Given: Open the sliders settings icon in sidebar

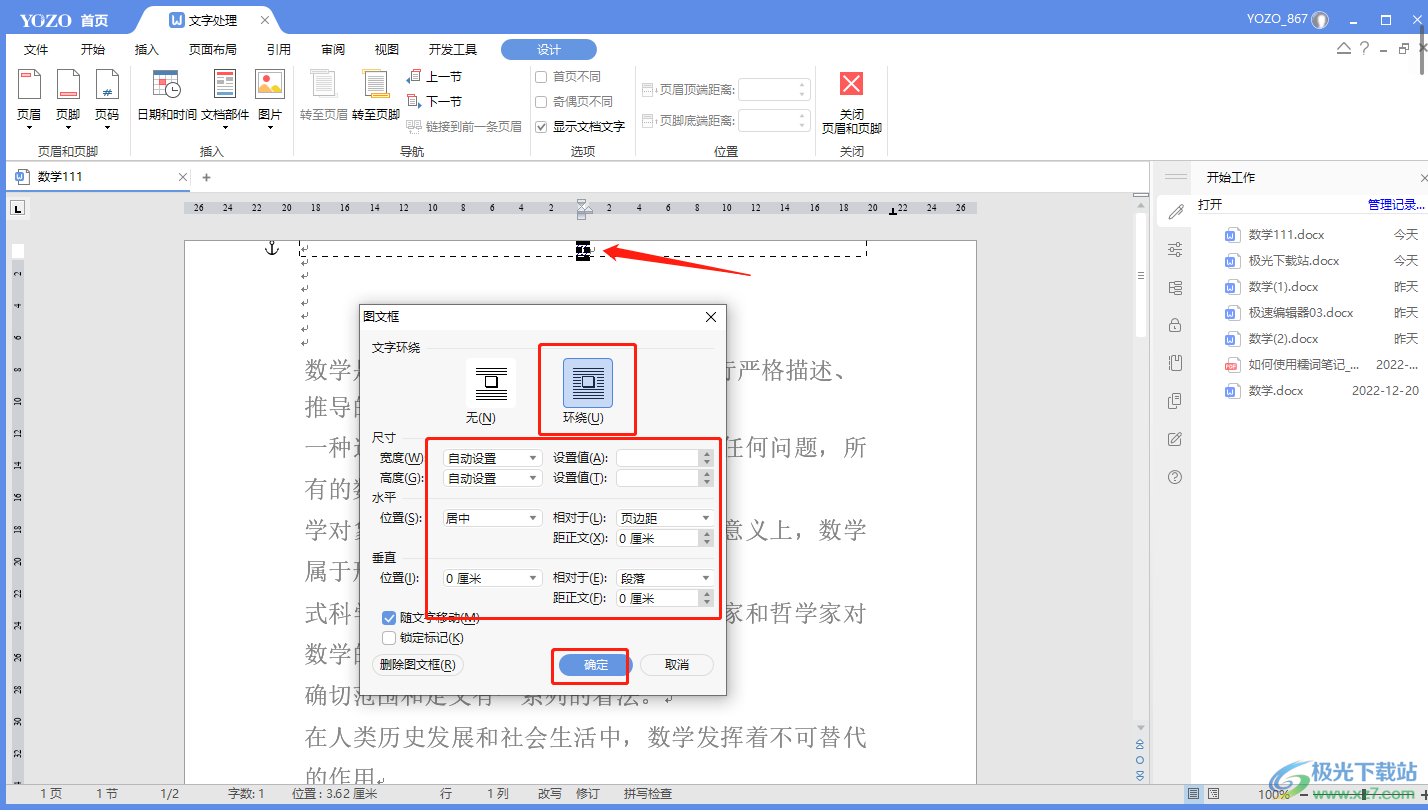Looking at the screenshot, I should tap(1175, 250).
